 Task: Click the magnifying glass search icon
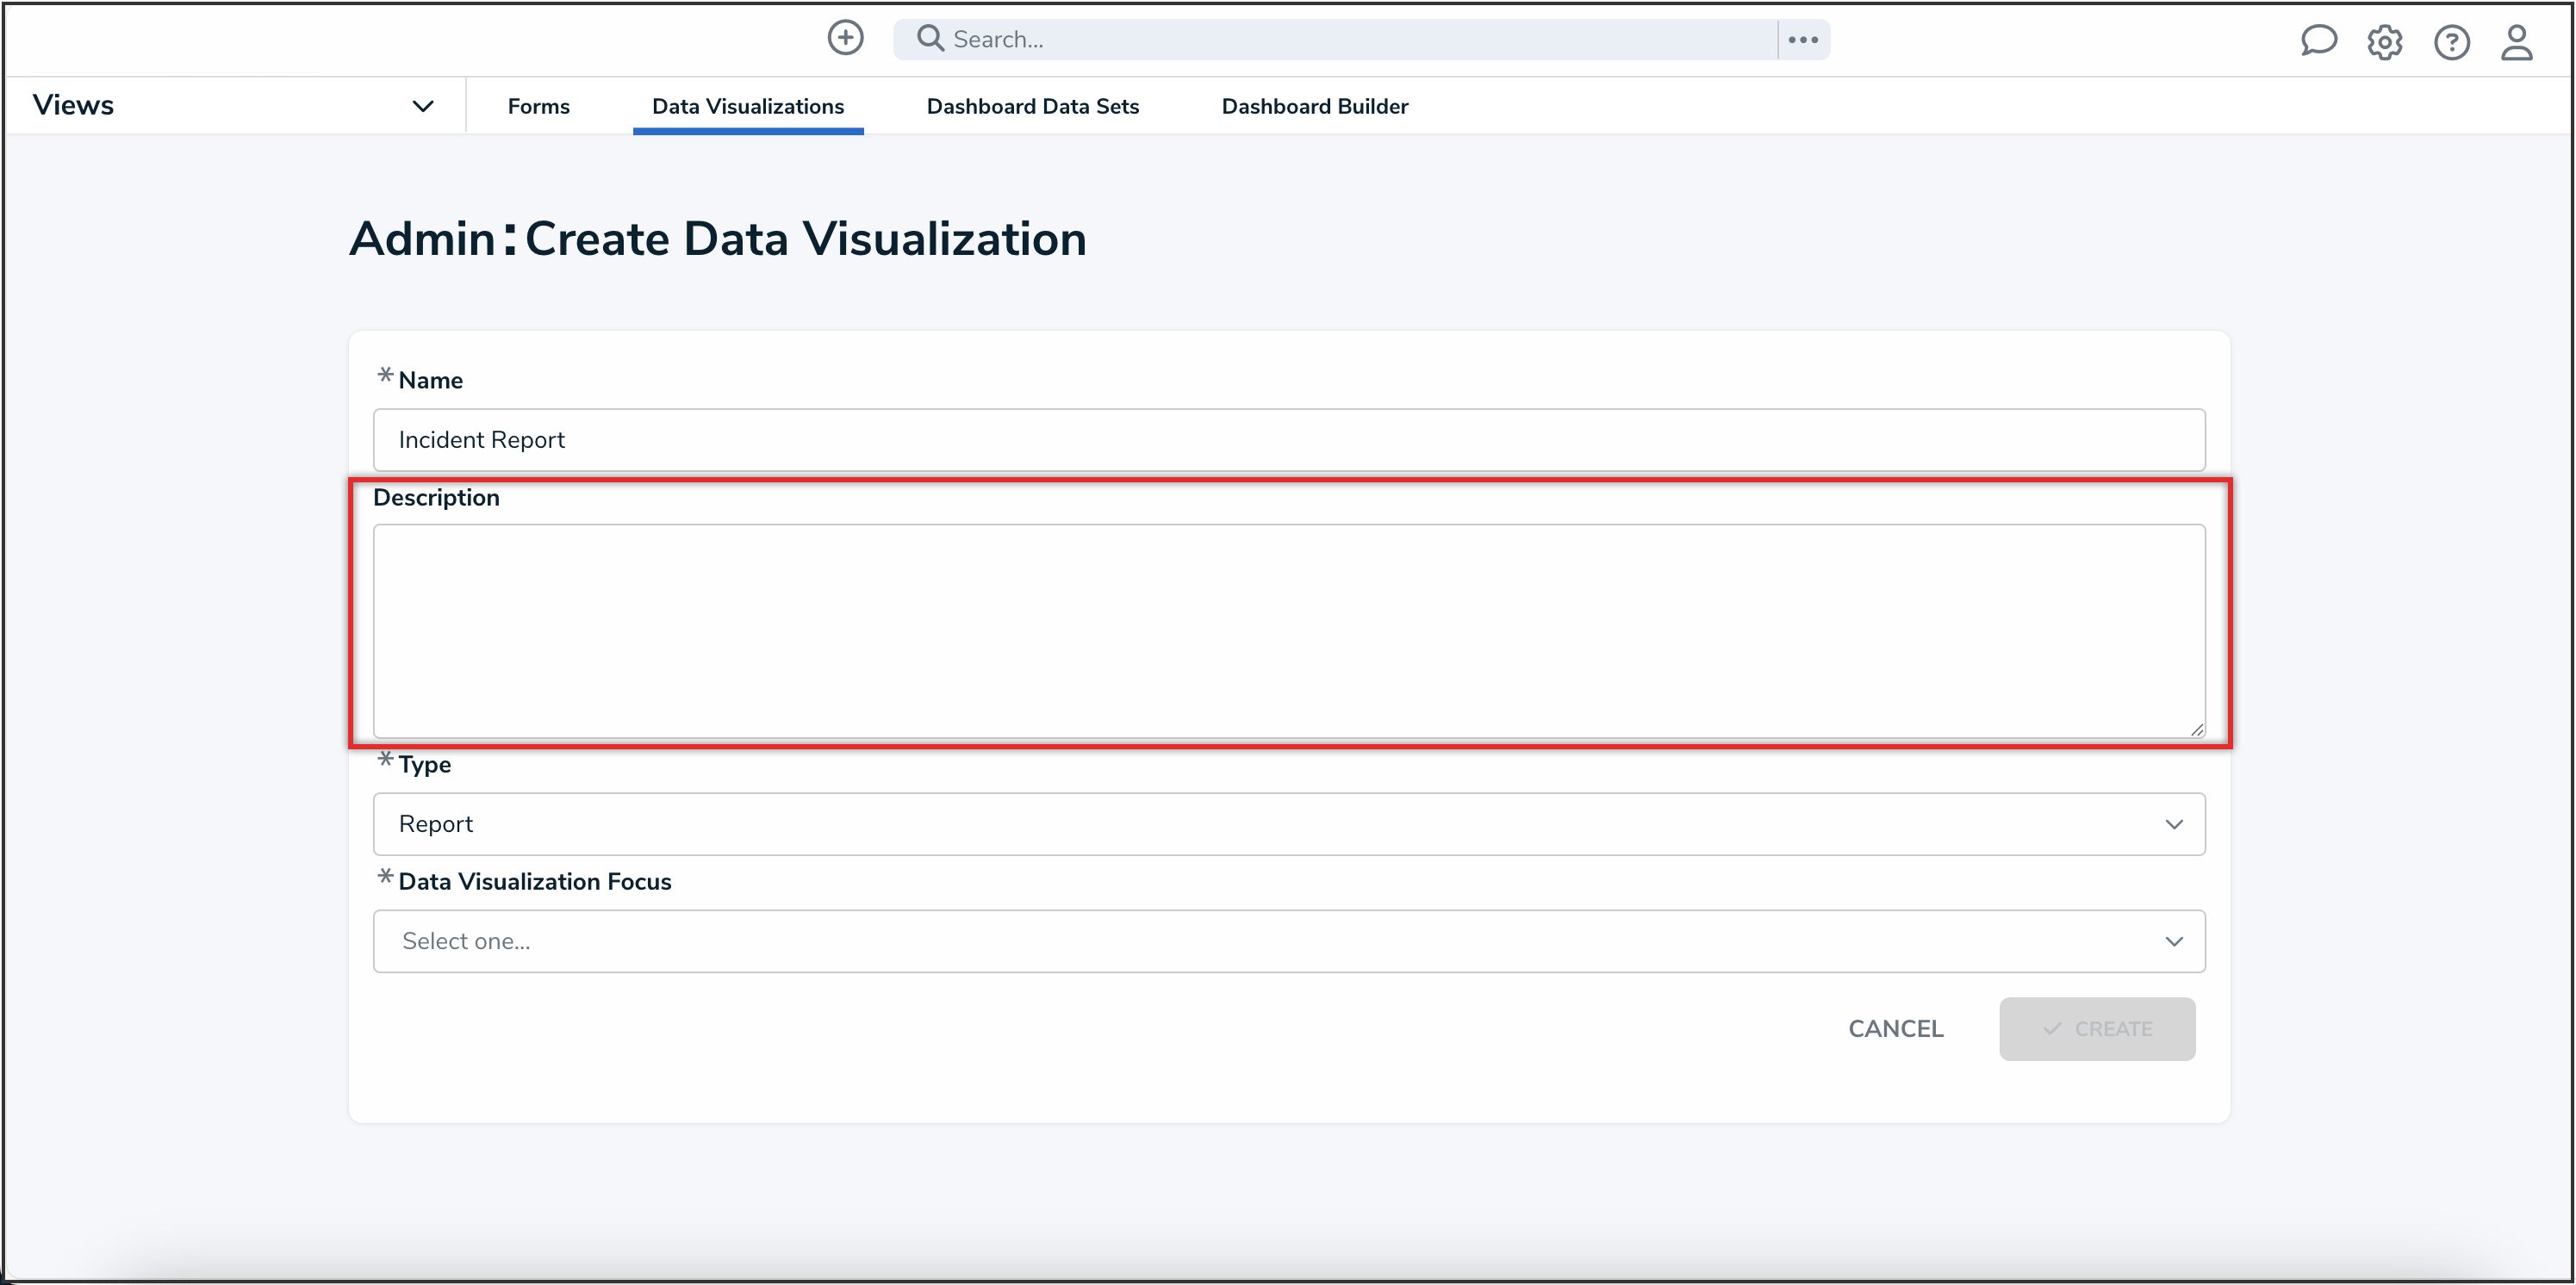point(930,38)
